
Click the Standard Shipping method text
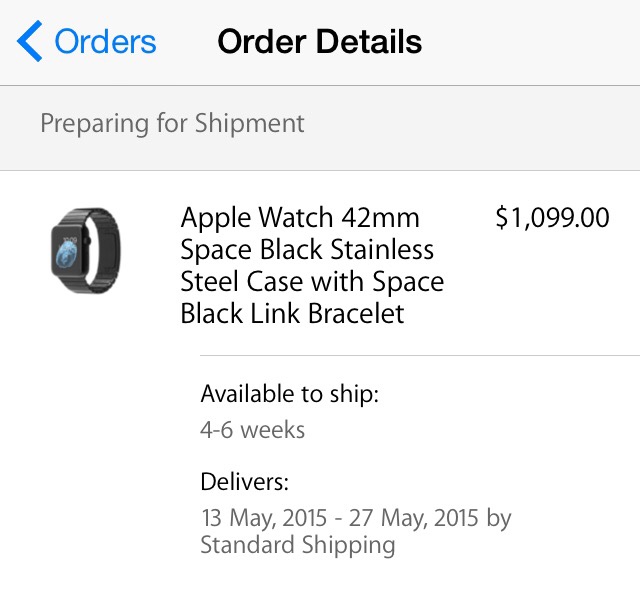coord(297,545)
